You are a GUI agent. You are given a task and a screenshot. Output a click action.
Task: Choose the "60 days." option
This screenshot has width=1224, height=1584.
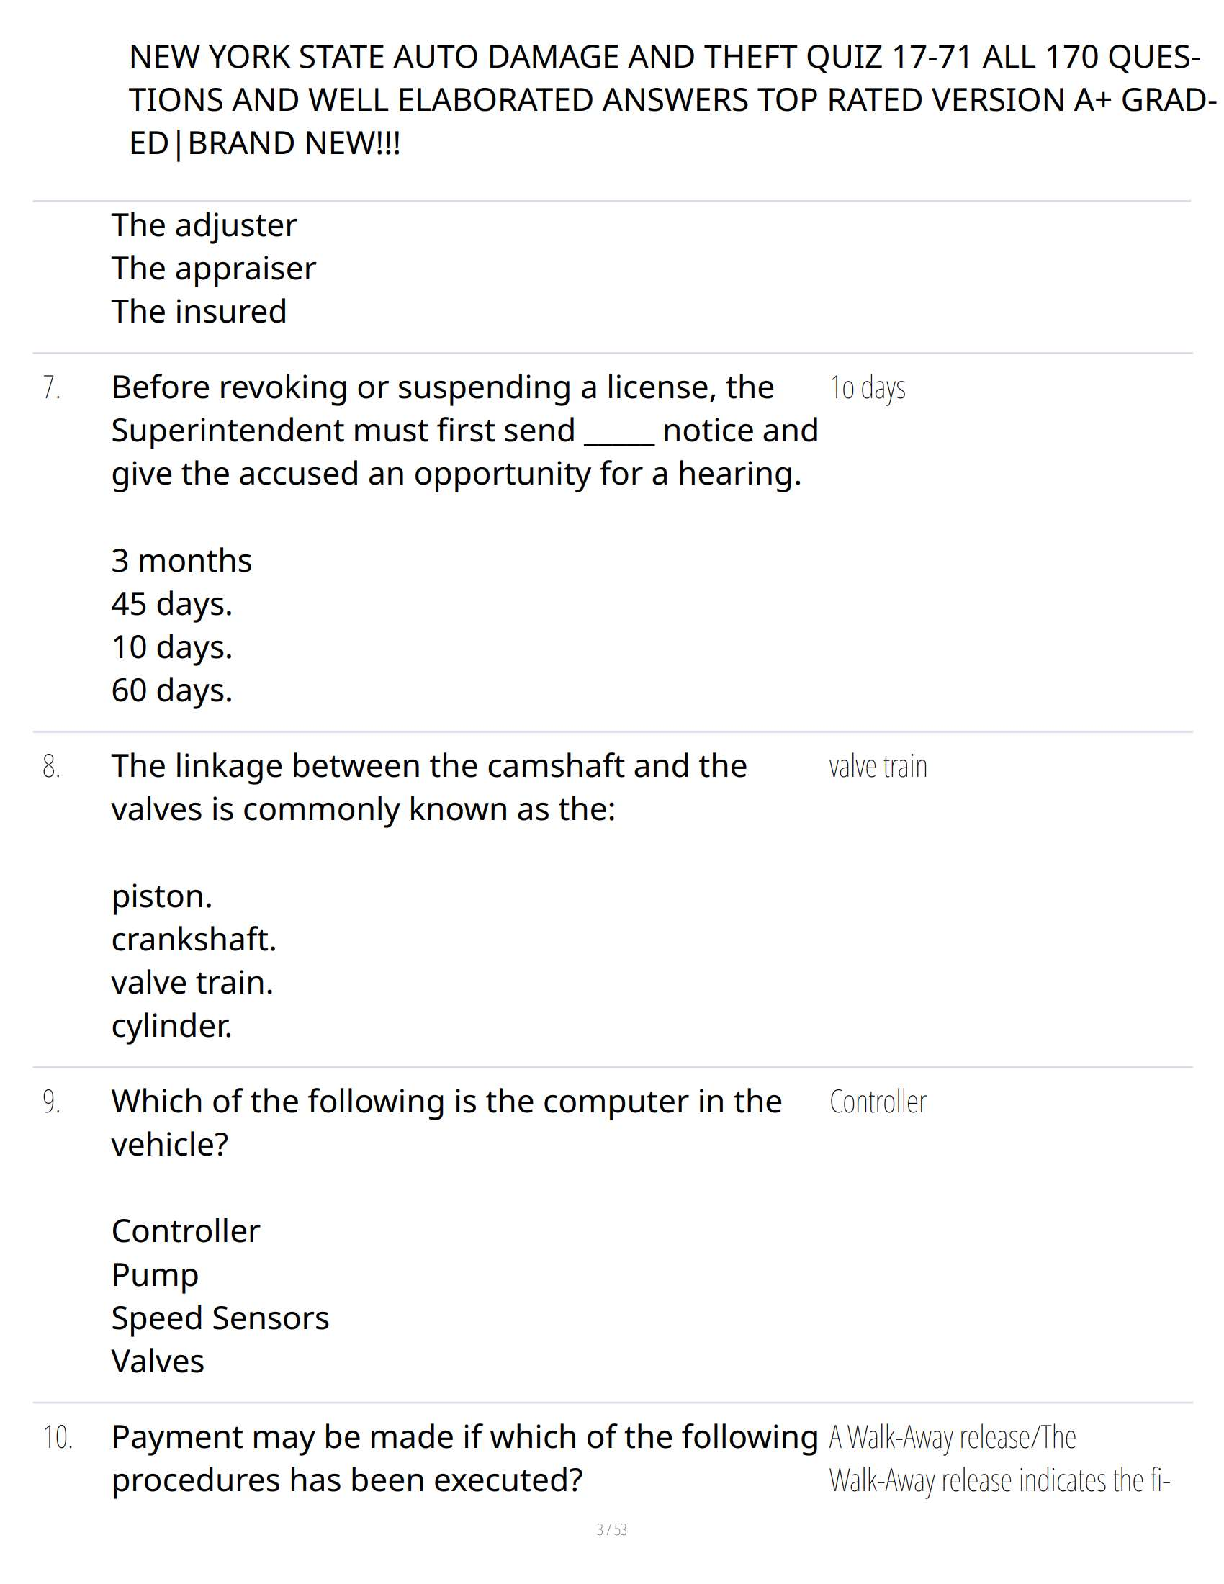pyautogui.click(x=171, y=690)
